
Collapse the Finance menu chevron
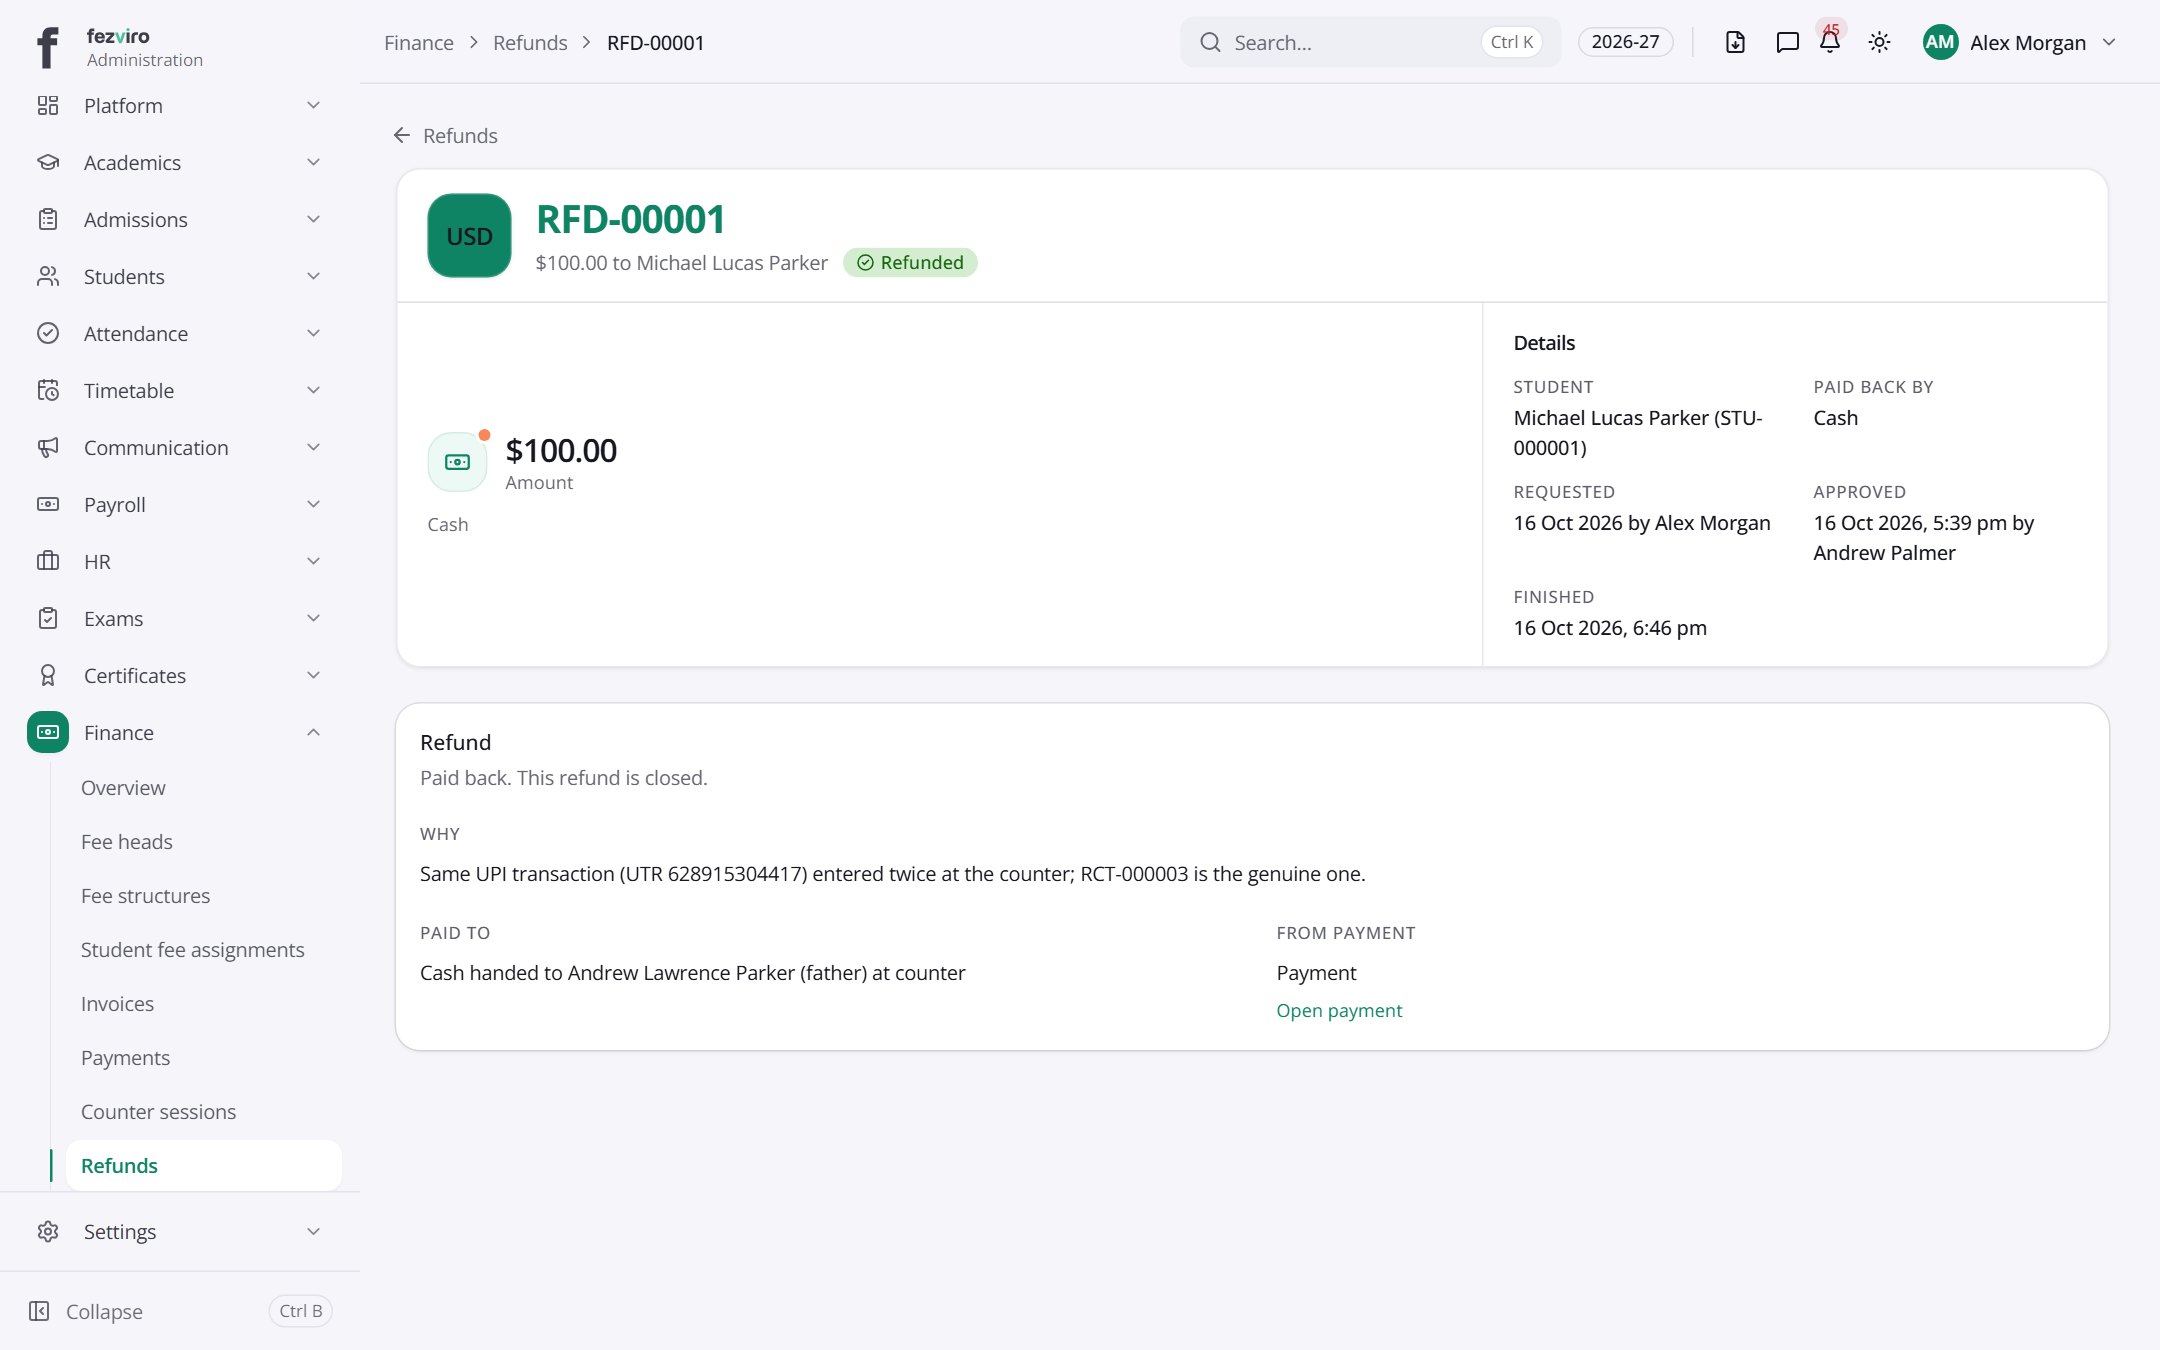(x=313, y=732)
